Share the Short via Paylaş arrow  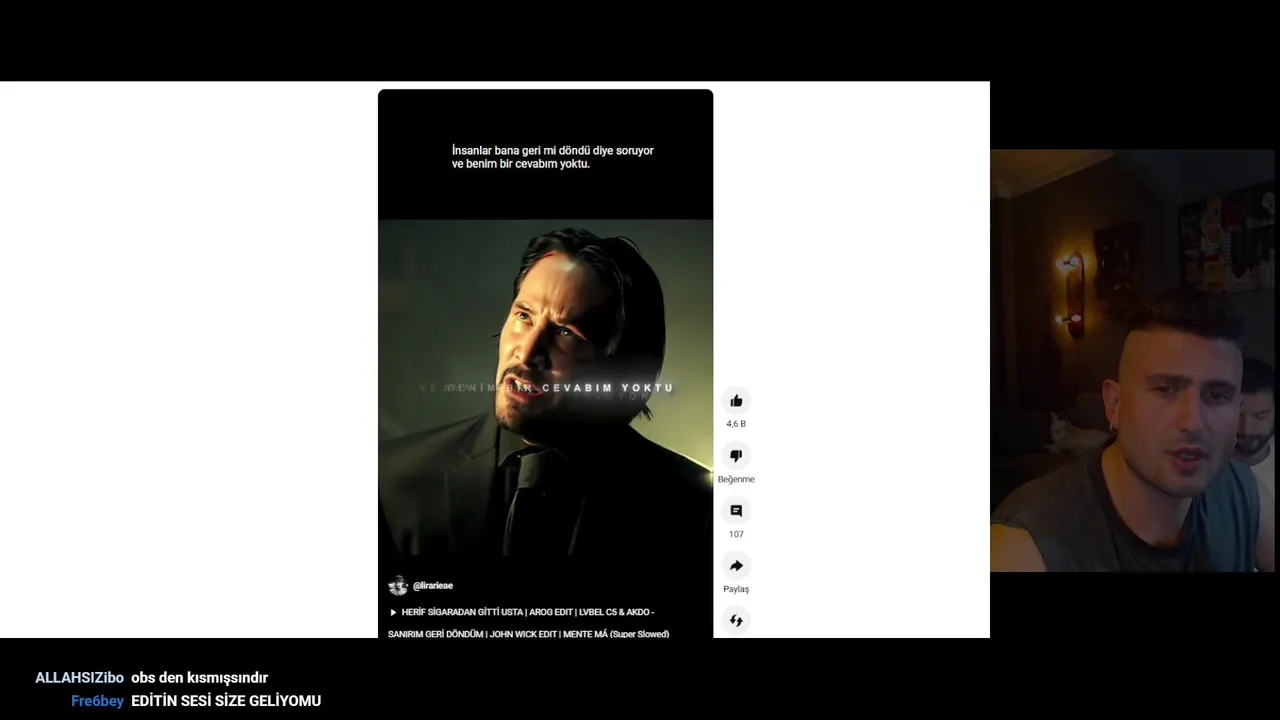tap(736, 566)
